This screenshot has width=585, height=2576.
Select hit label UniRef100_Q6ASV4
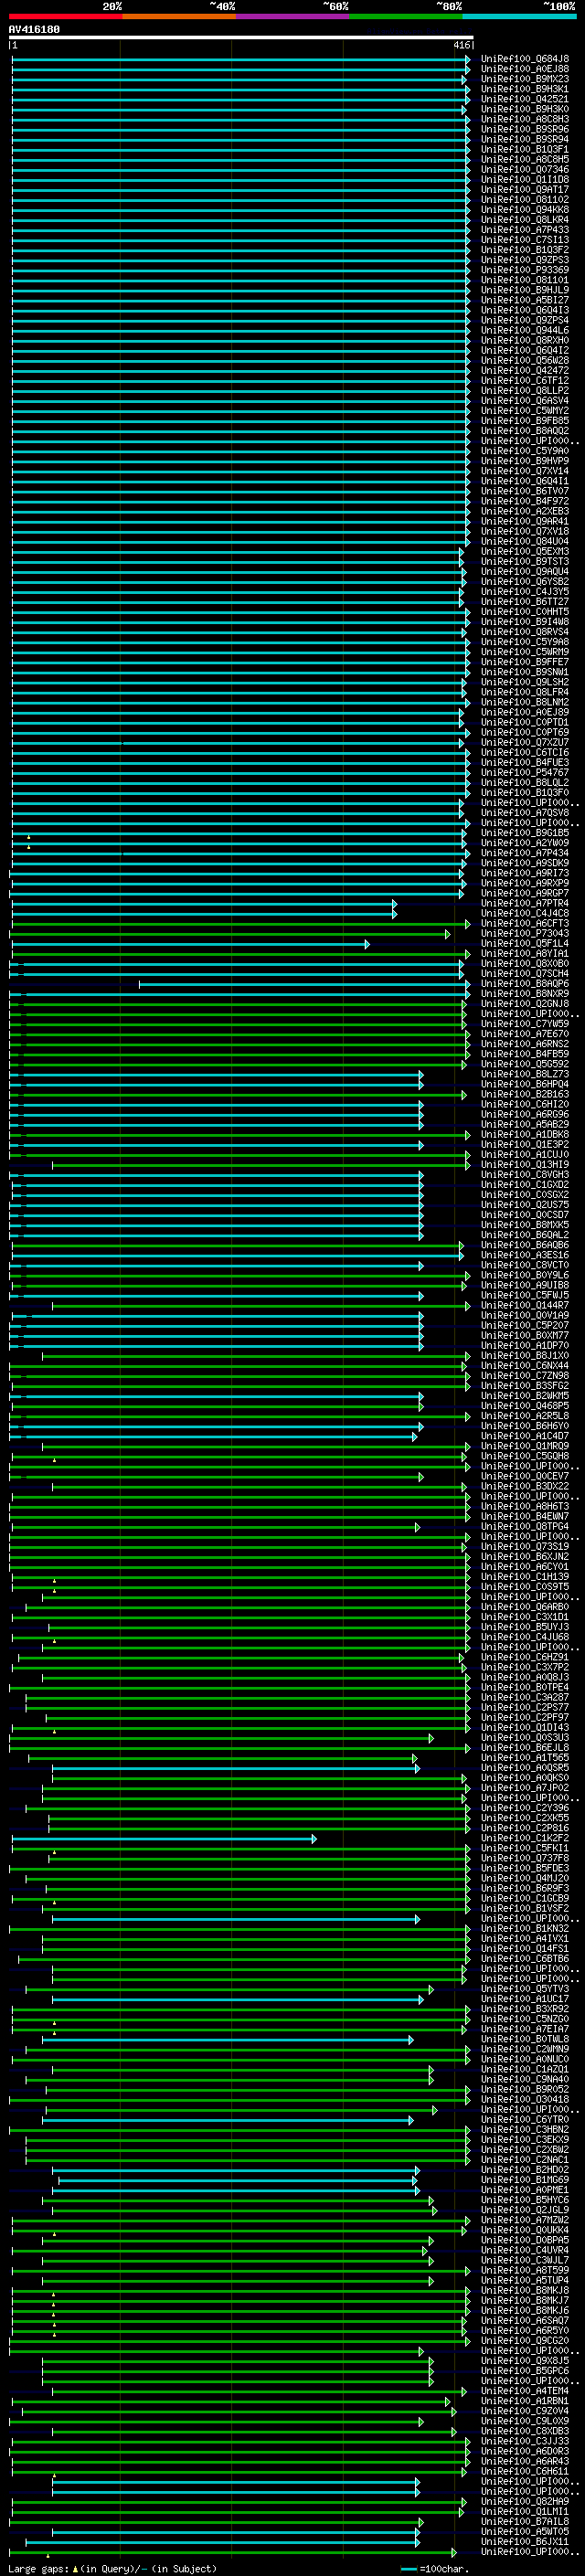coord(525,401)
